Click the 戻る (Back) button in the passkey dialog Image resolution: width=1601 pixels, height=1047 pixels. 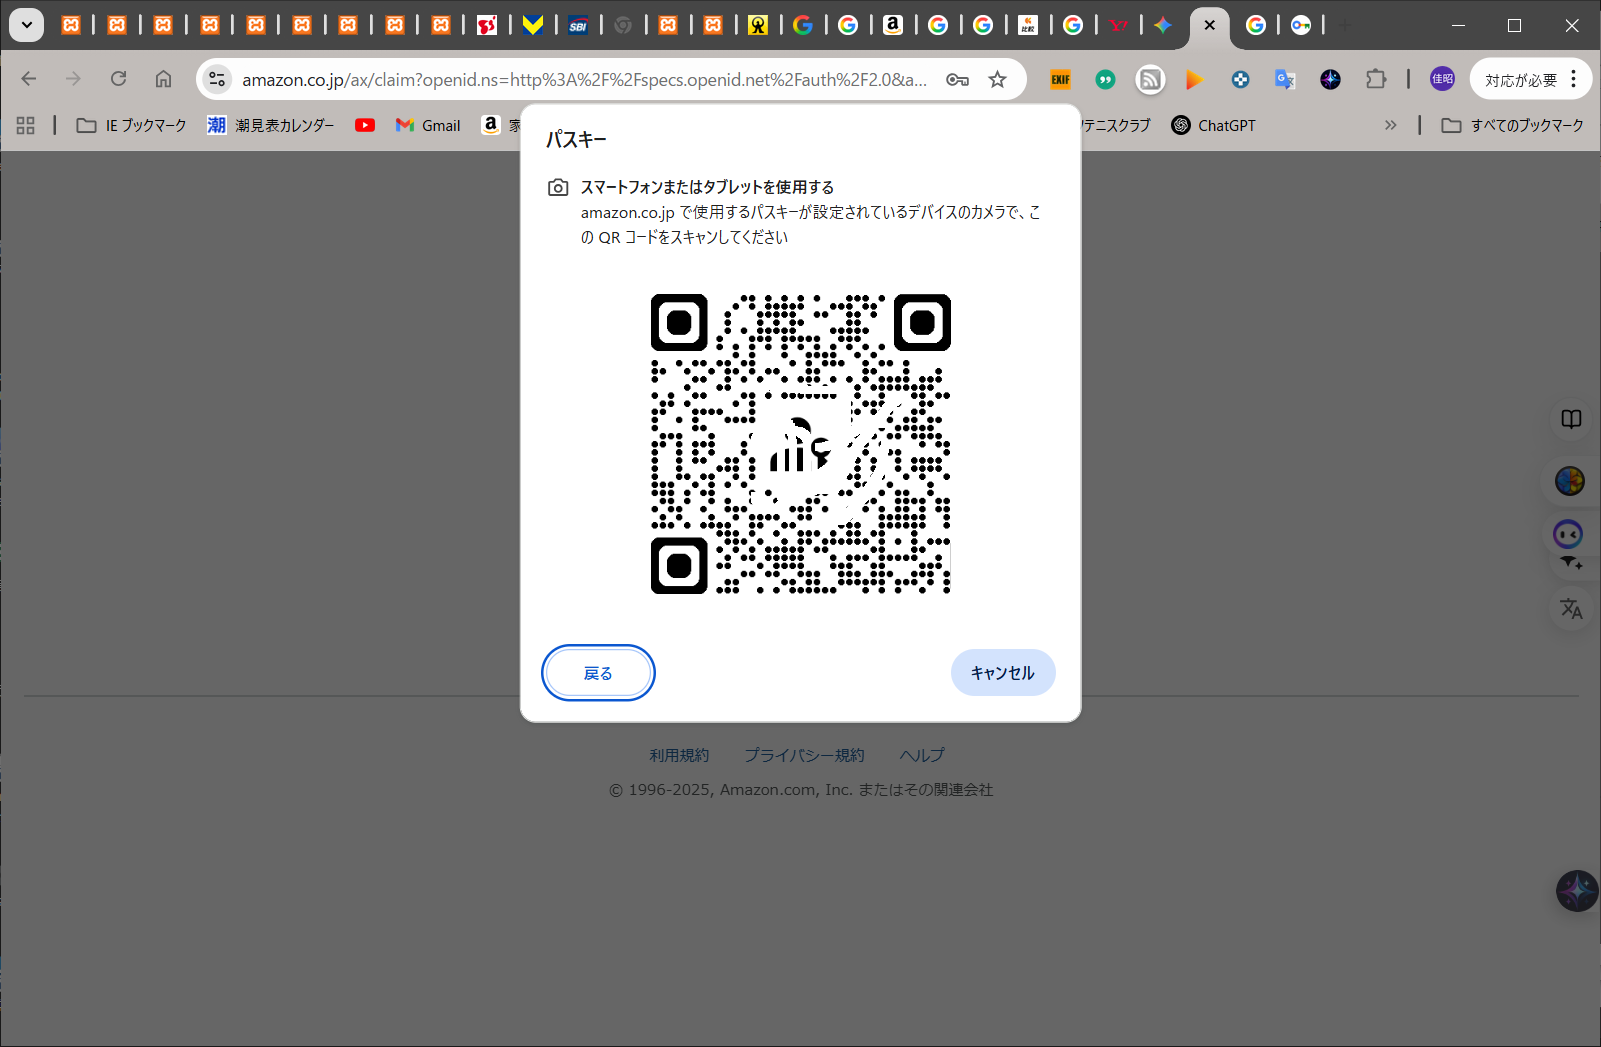tap(598, 673)
